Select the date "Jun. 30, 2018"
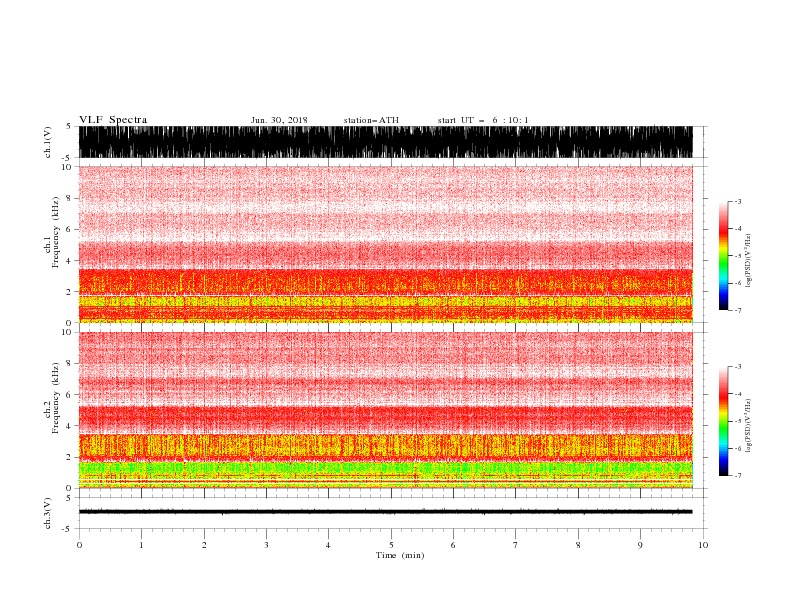Screen dimensions: 792x612 (279, 120)
